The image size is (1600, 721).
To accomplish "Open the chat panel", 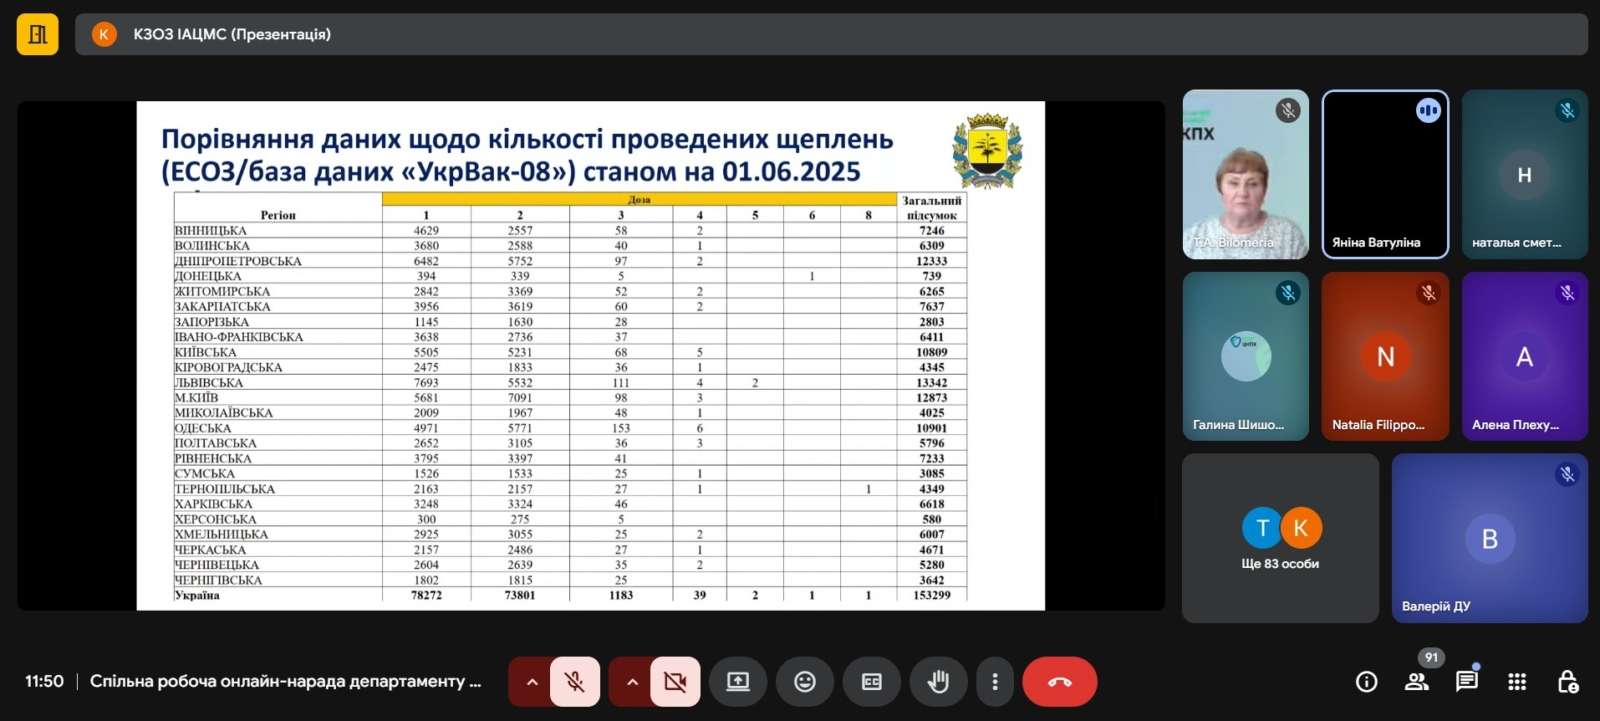I will 1466,682.
